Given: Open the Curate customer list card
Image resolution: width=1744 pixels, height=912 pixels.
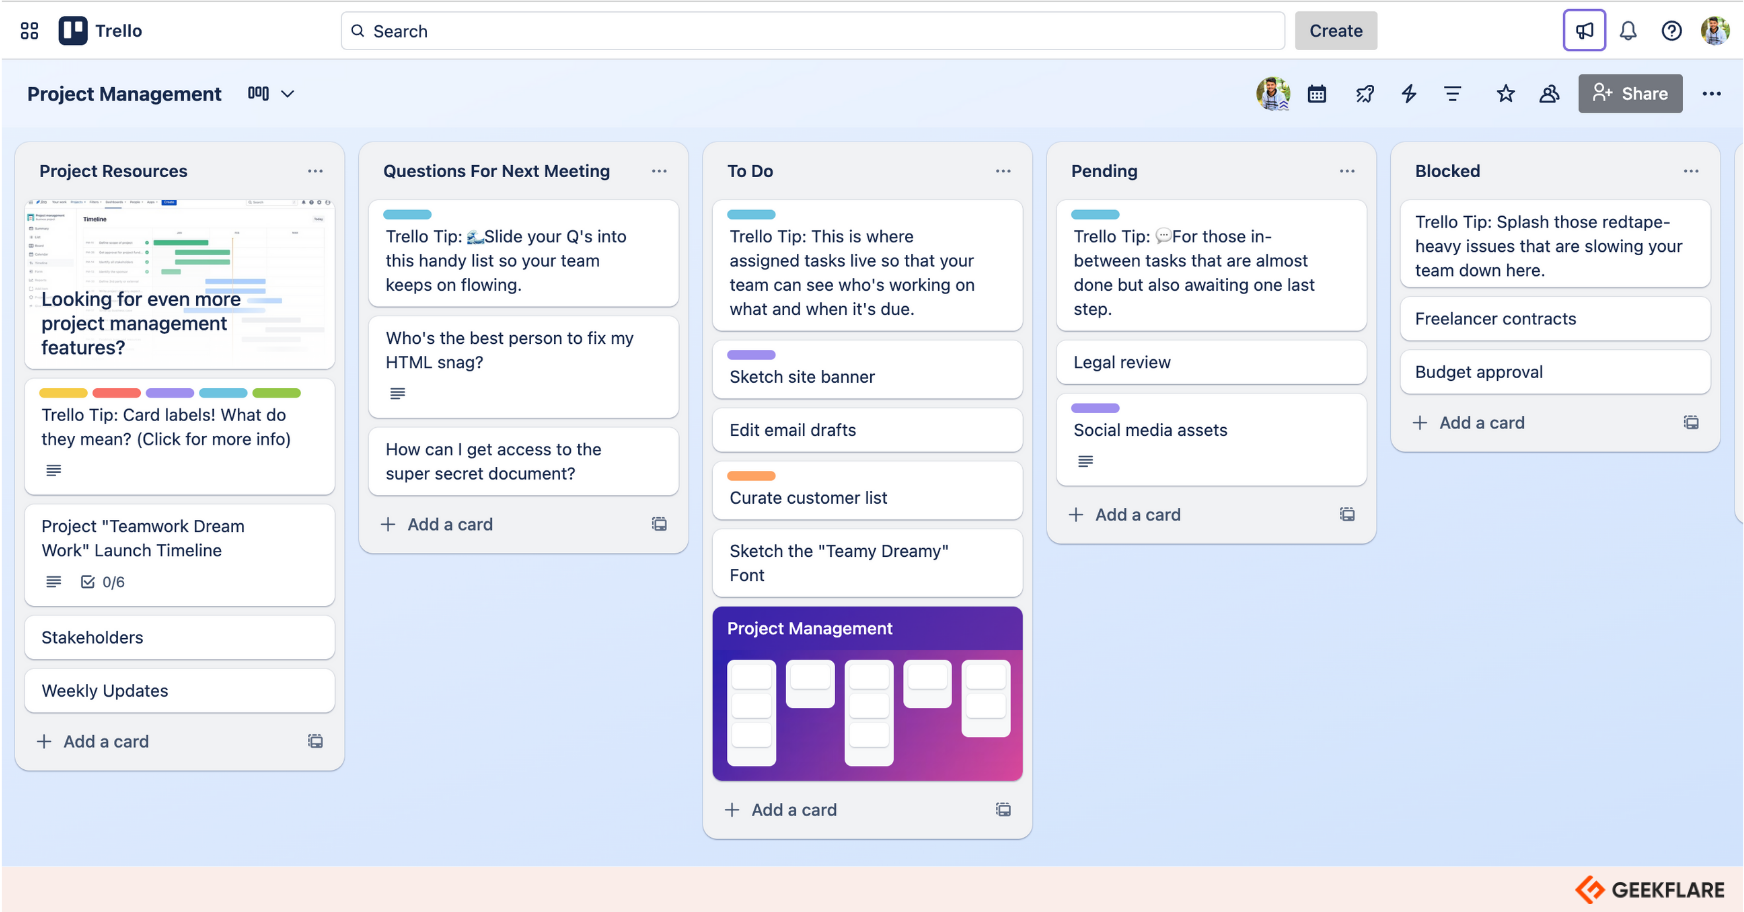Looking at the screenshot, I should (868, 490).
